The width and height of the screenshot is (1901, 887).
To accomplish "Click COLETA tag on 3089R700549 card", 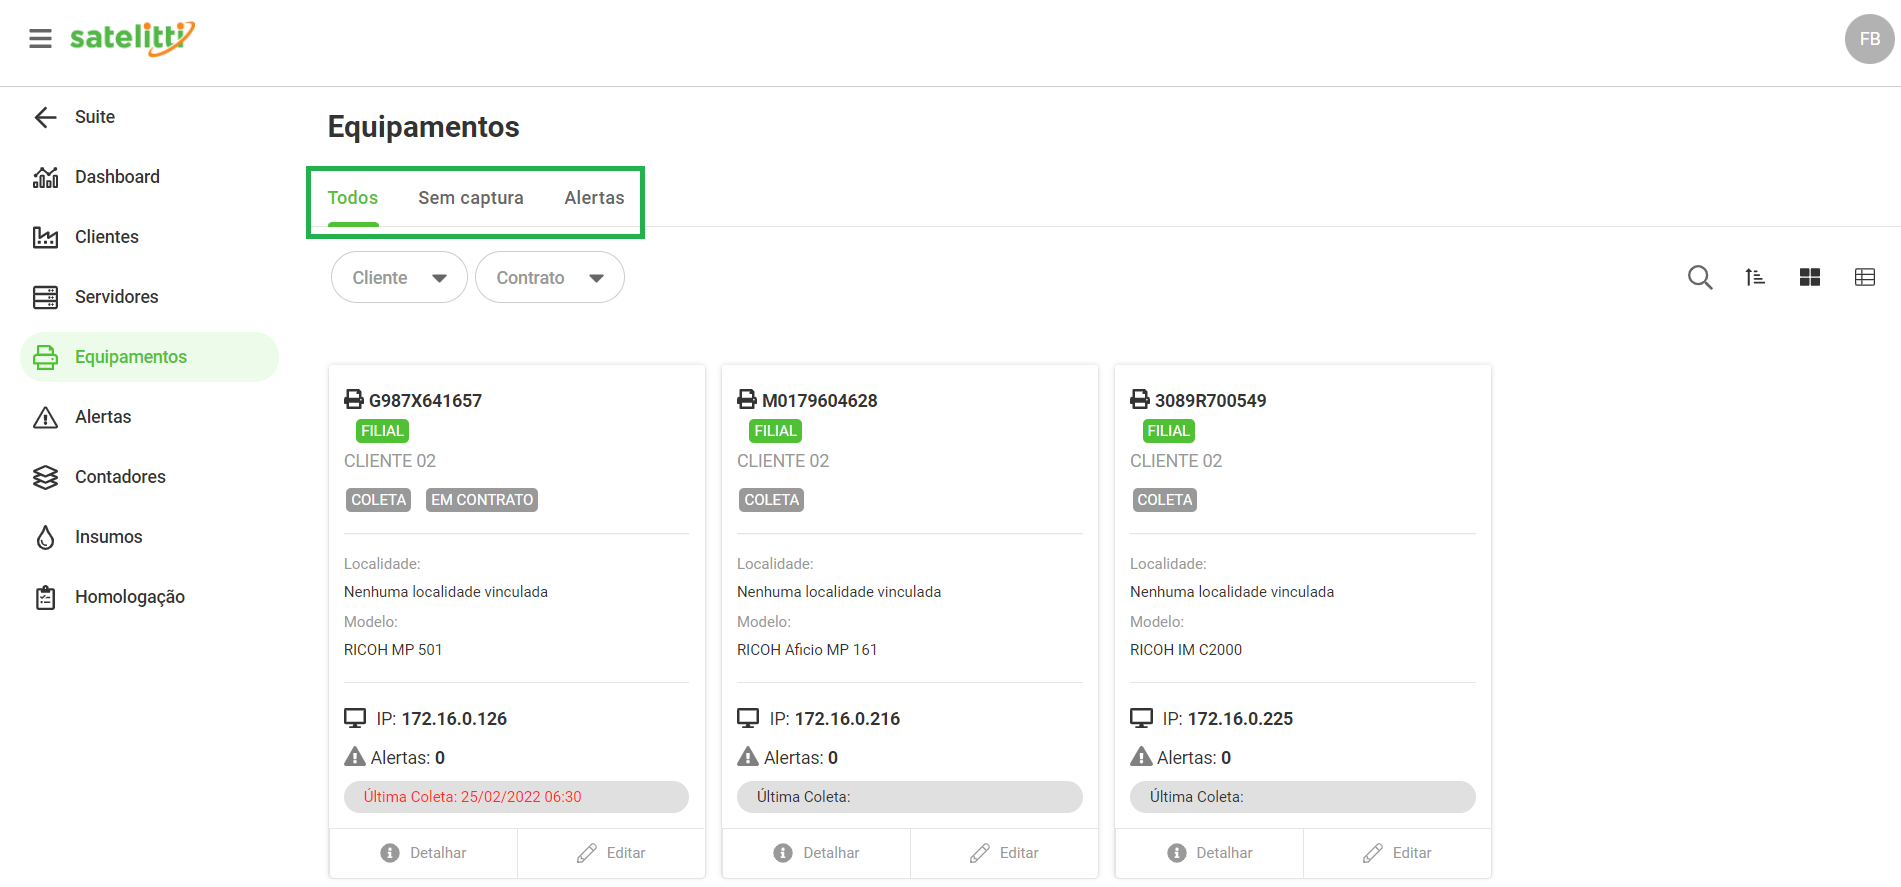I will (1164, 500).
